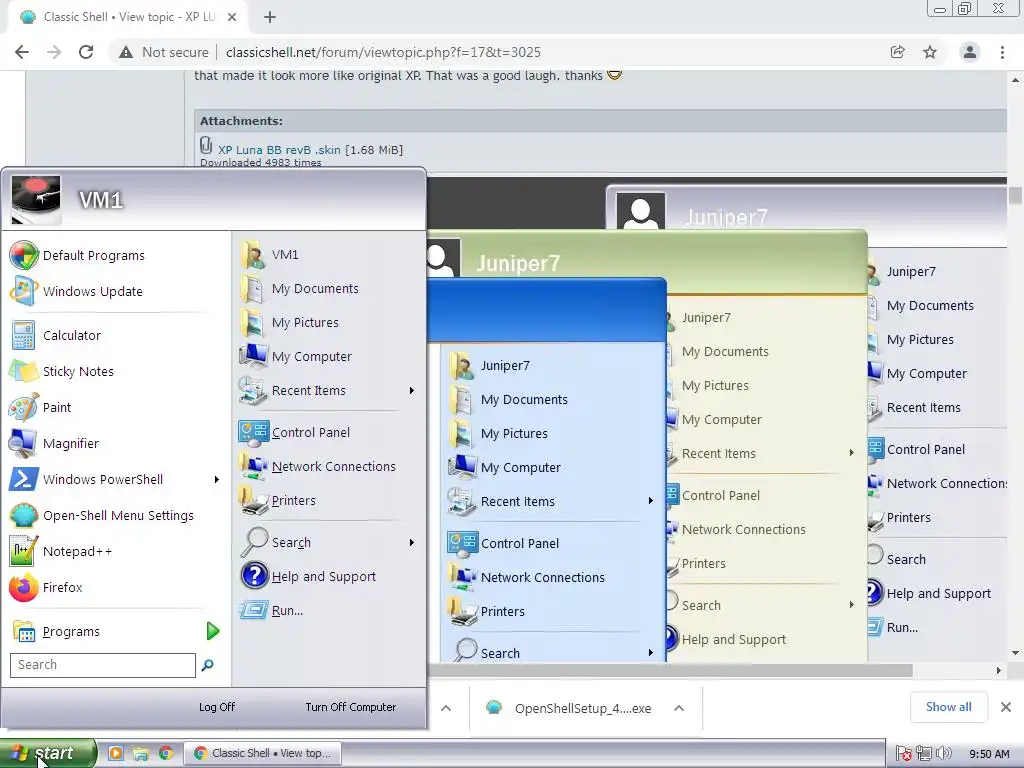Bookmark this page with star icon

tap(930, 52)
